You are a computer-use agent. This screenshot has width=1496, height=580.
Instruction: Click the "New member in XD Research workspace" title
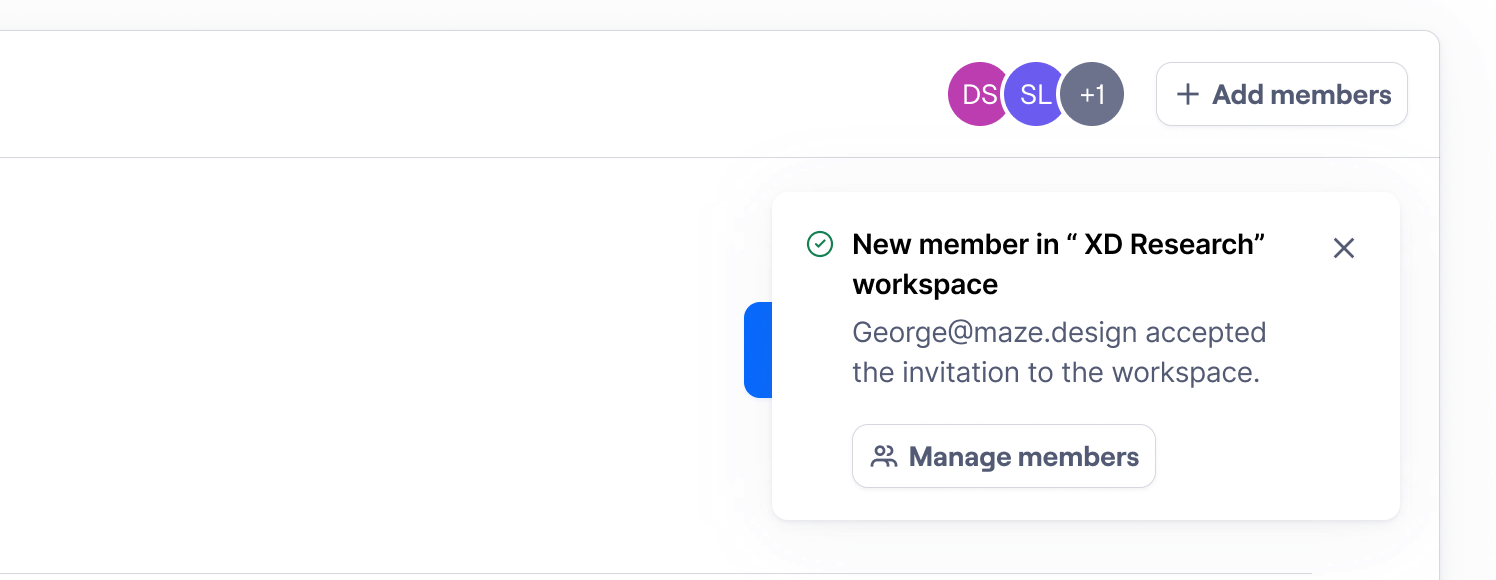point(1059,264)
